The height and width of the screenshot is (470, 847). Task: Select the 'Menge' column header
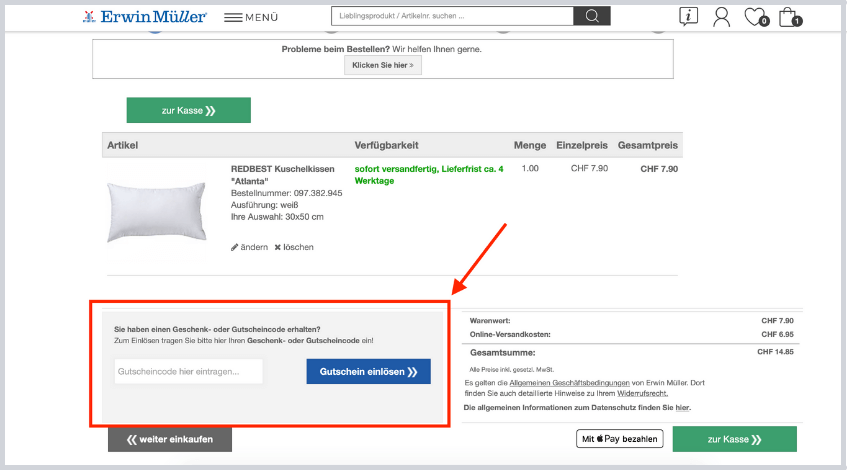530,145
